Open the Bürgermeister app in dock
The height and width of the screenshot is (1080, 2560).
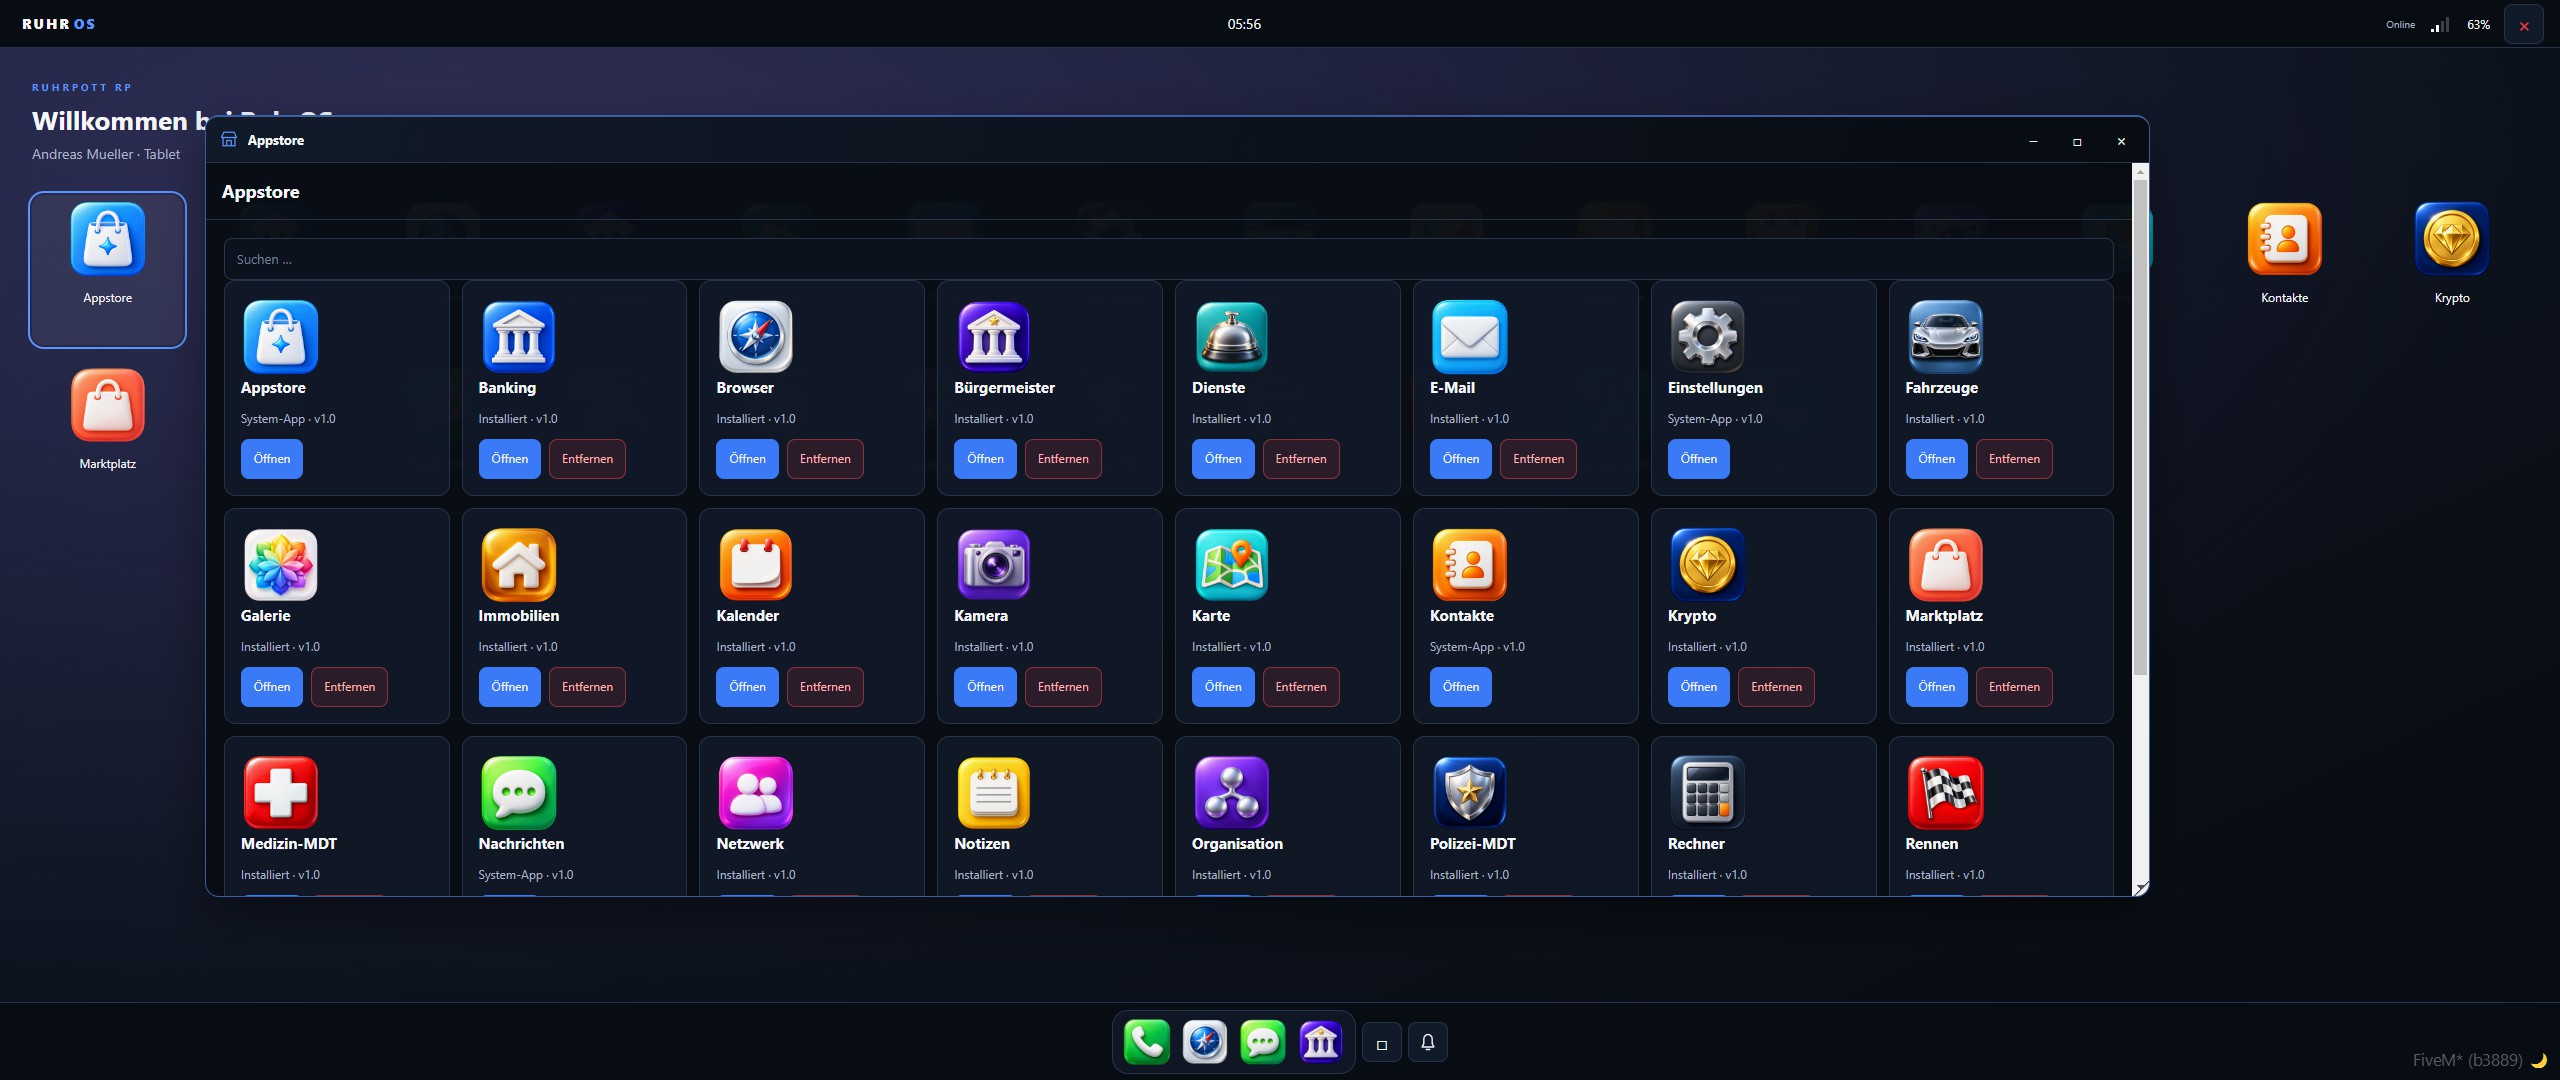(x=1320, y=1042)
